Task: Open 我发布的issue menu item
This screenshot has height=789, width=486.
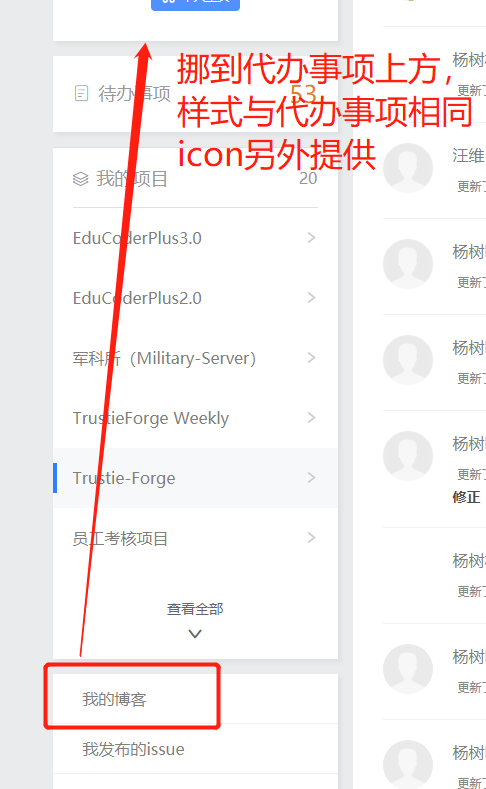Action: click(133, 749)
